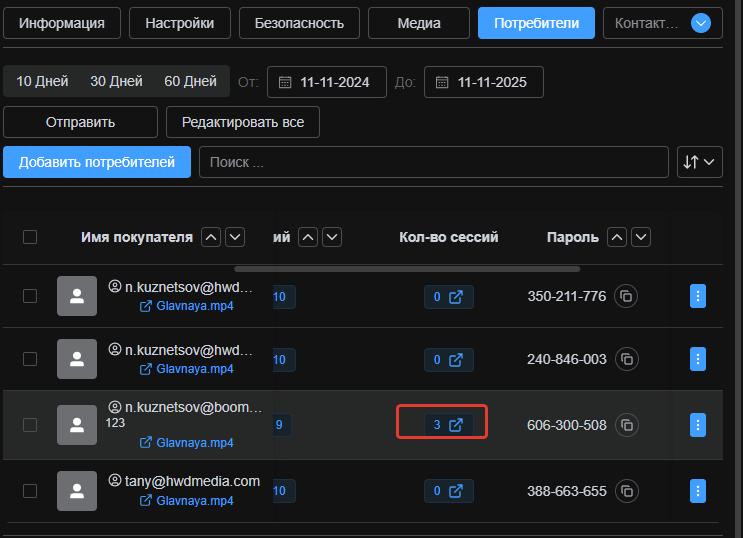743x538 pixels.
Task: Click Редактировать все button
Action: coord(243,122)
